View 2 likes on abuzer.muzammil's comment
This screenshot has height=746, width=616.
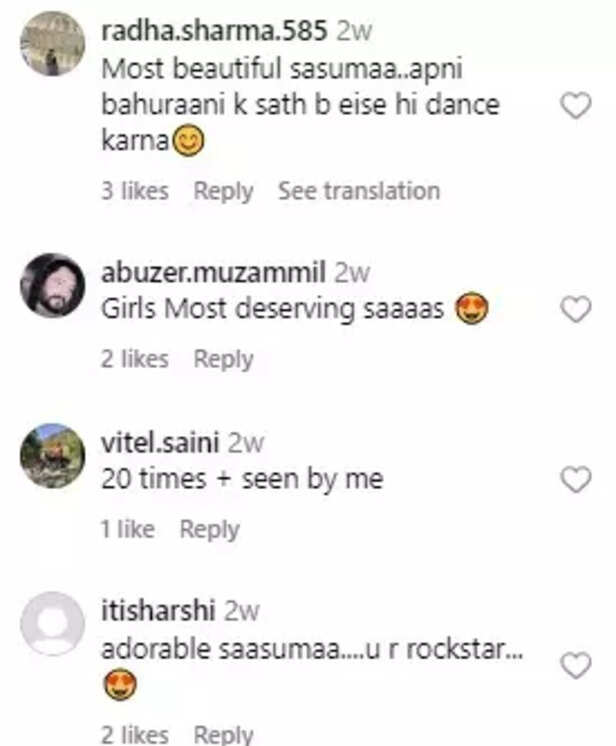[135, 359]
